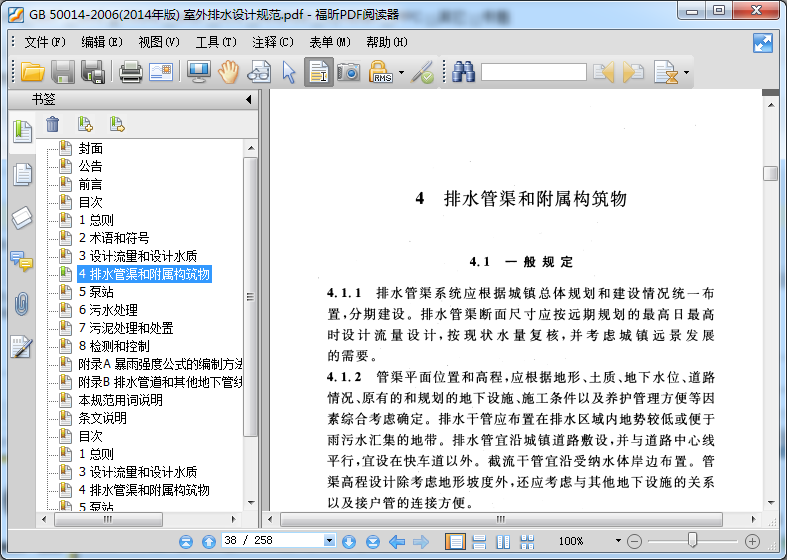Open the 术语和符号 bookmark
This screenshot has height=560, width=787.
click(114, 238)
